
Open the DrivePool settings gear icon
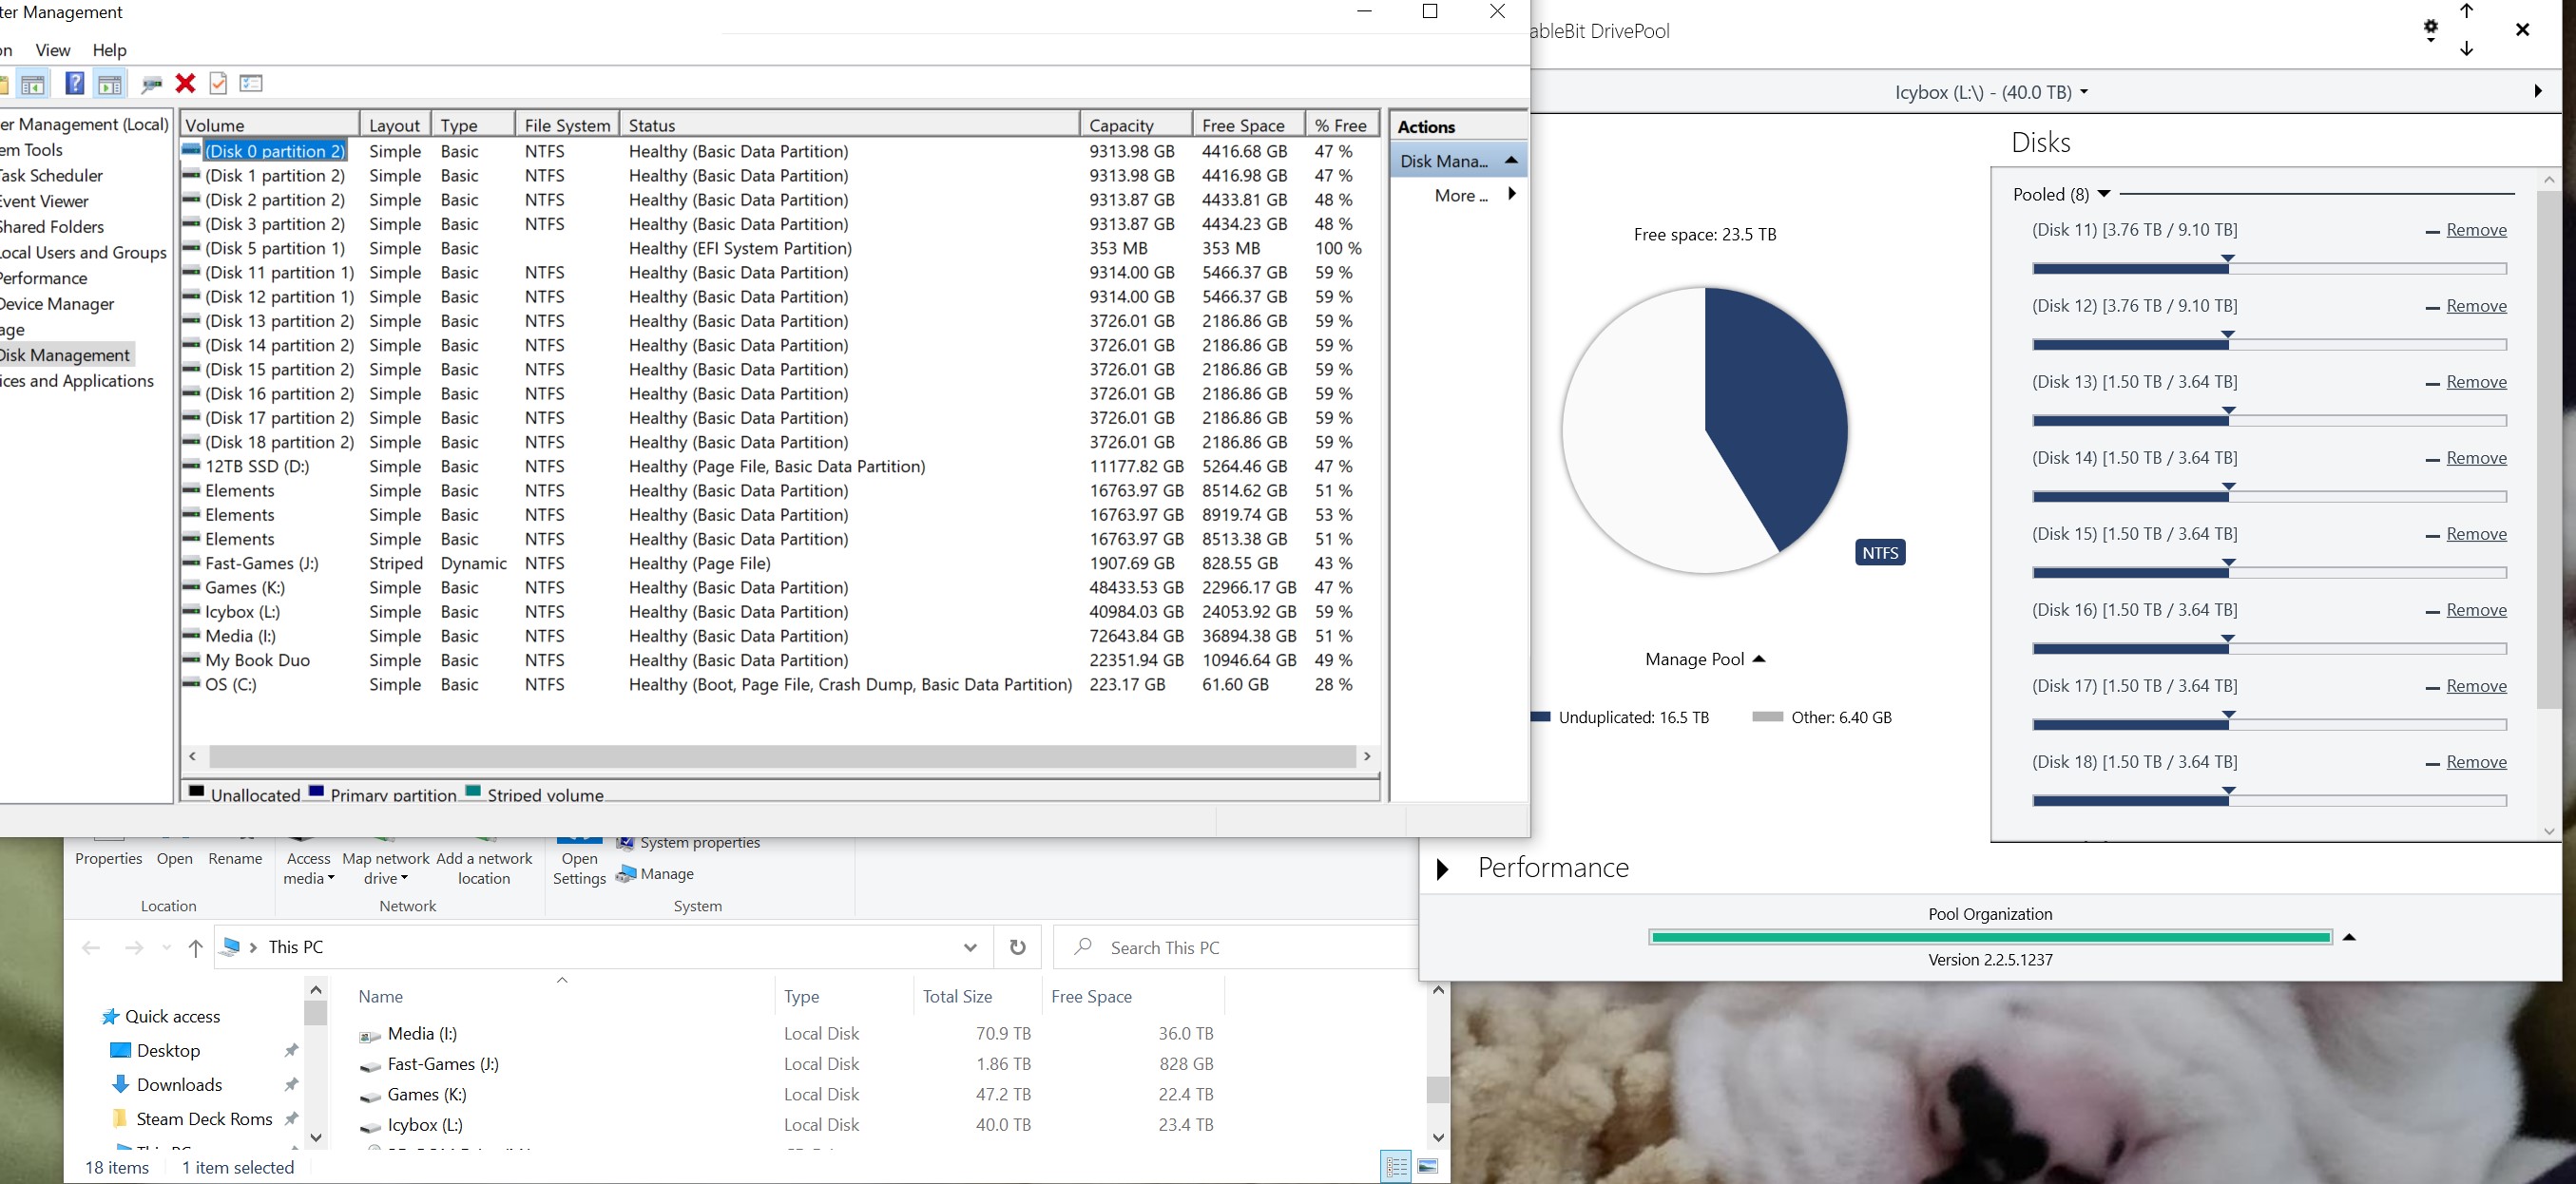tap(2430, 29)
